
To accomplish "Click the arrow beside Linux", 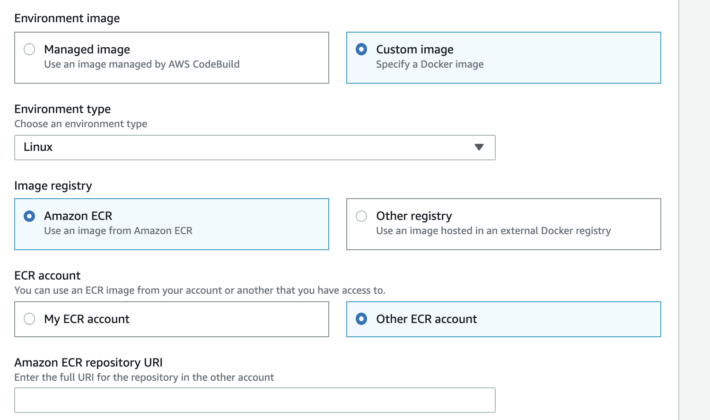I will pyautogui.click(x=478, y=147).
